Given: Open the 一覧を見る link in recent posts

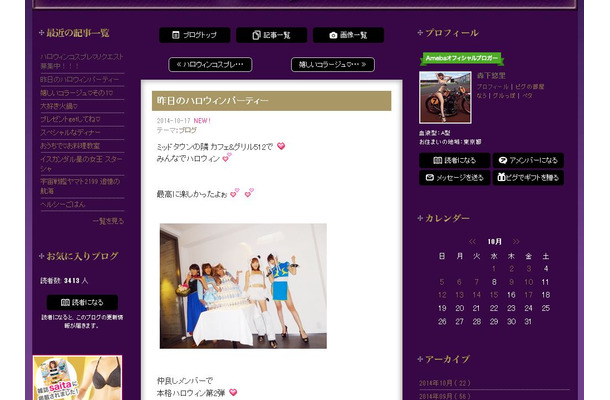Looking at the screenshot, I should [108, 220].
